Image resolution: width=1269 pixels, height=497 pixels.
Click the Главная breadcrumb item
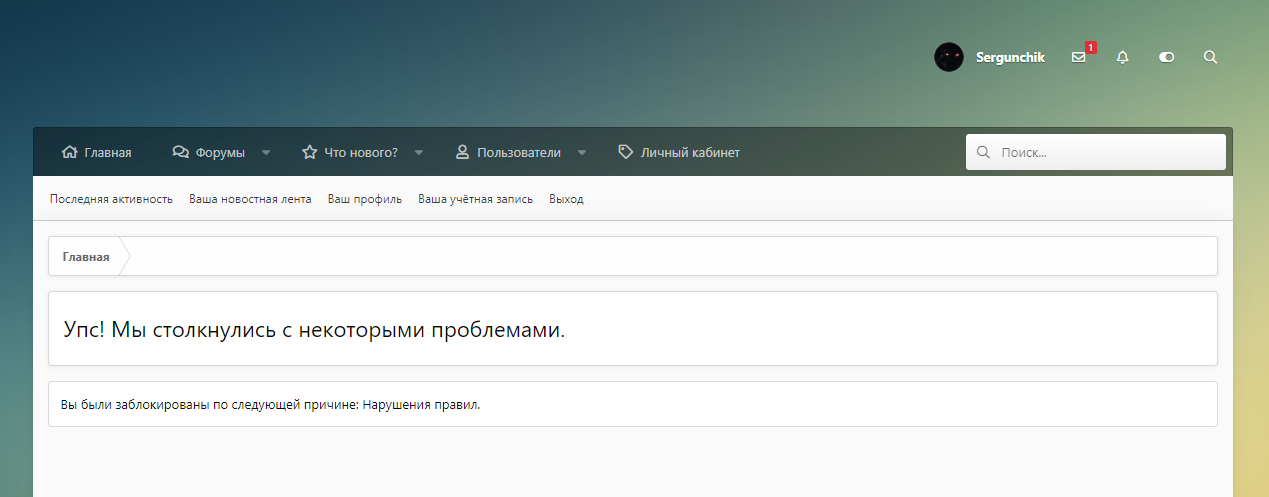[x=86, y=257]
